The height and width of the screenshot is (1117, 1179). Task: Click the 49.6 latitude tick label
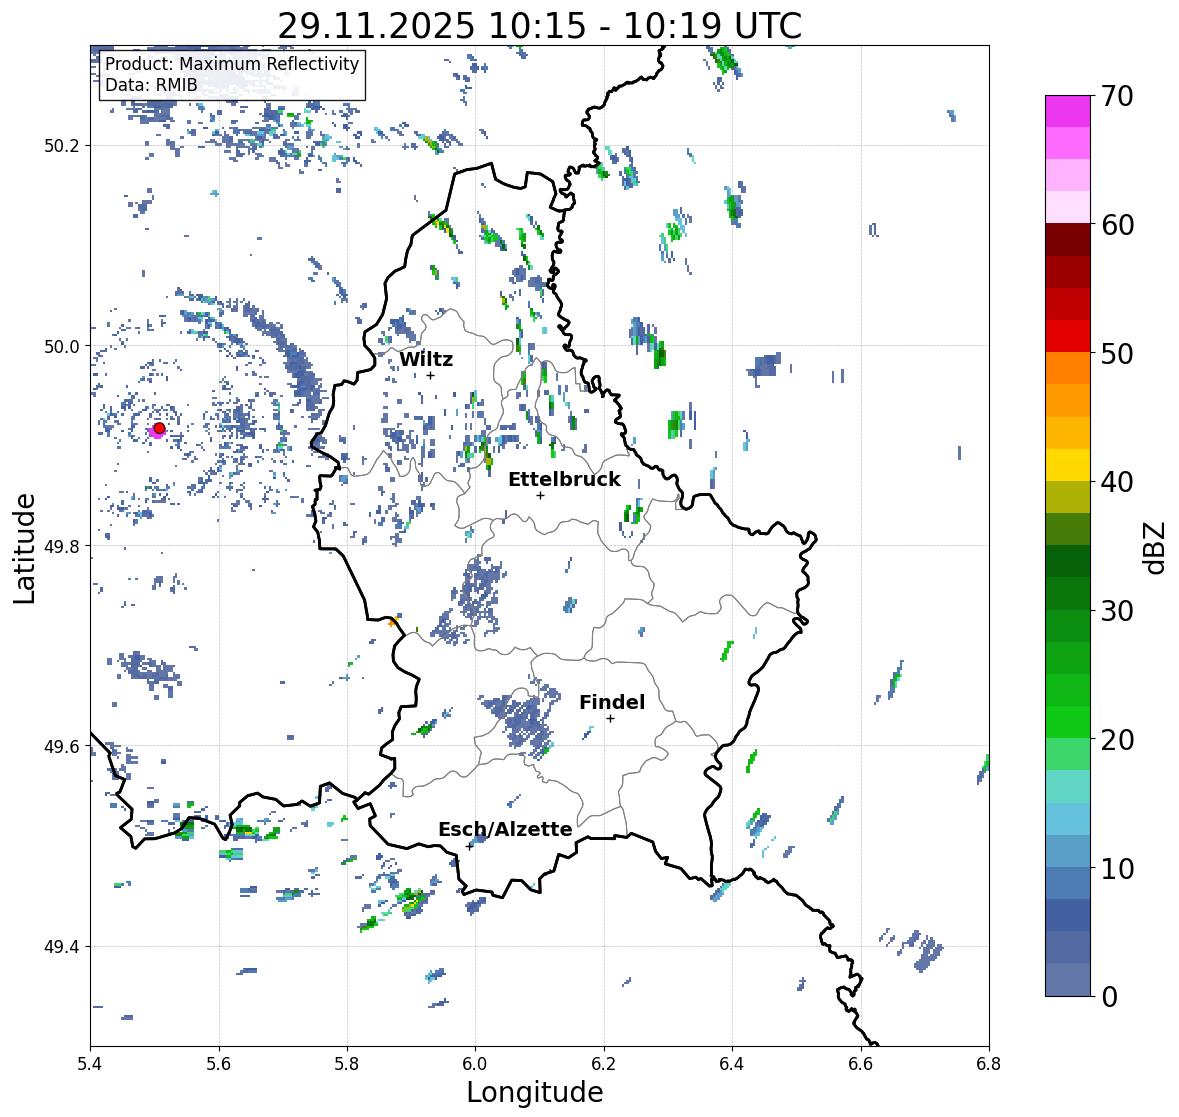[x=62, y=746]
